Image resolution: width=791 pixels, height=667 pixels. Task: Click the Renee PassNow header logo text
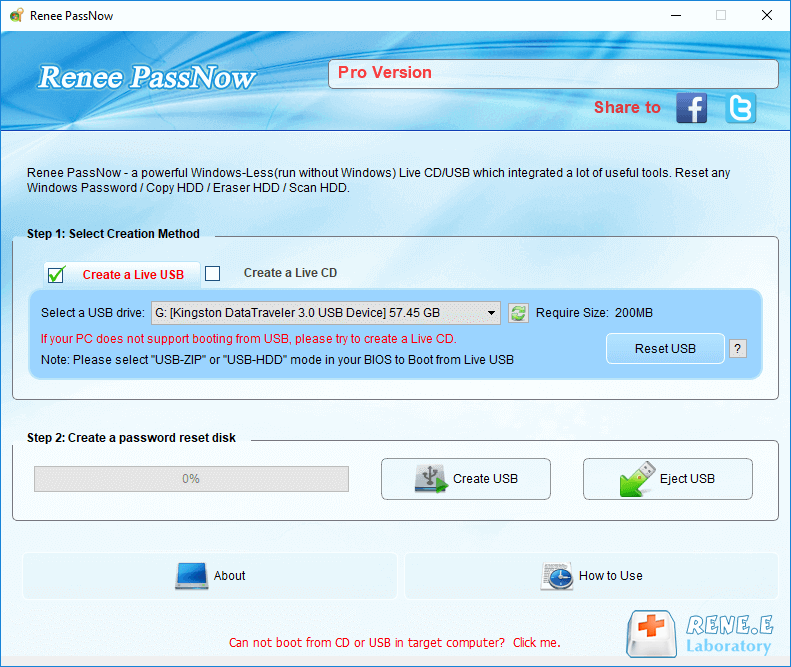(147, 77)
